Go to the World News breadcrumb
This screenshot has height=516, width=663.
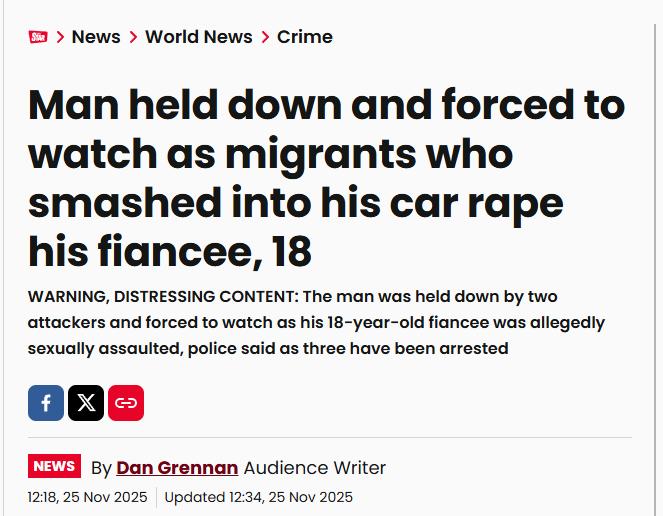click(x=198, y=37)
